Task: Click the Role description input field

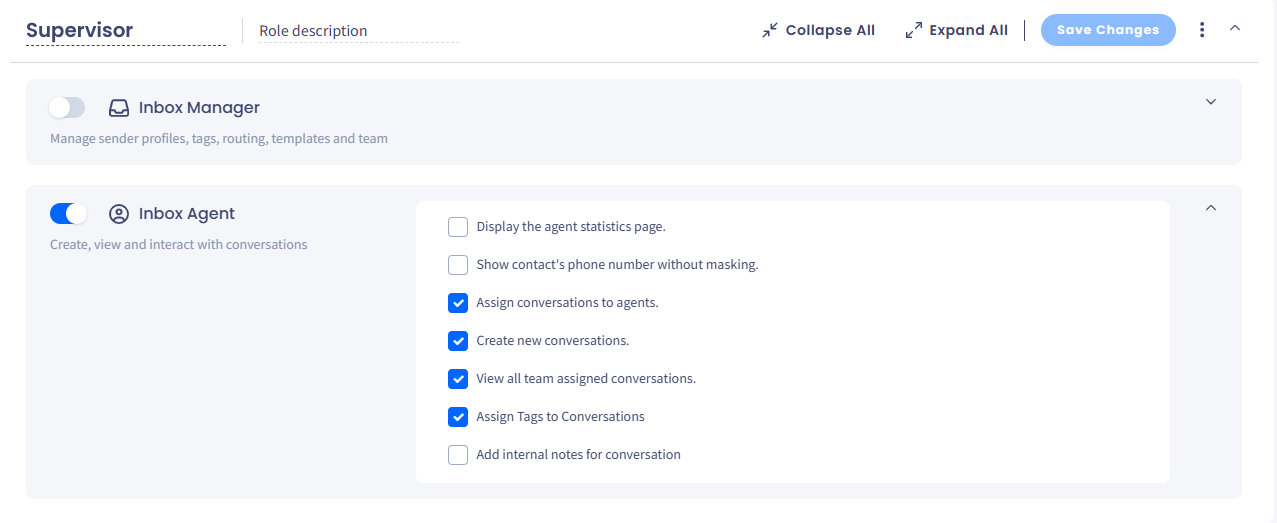Action: point(358,31)
